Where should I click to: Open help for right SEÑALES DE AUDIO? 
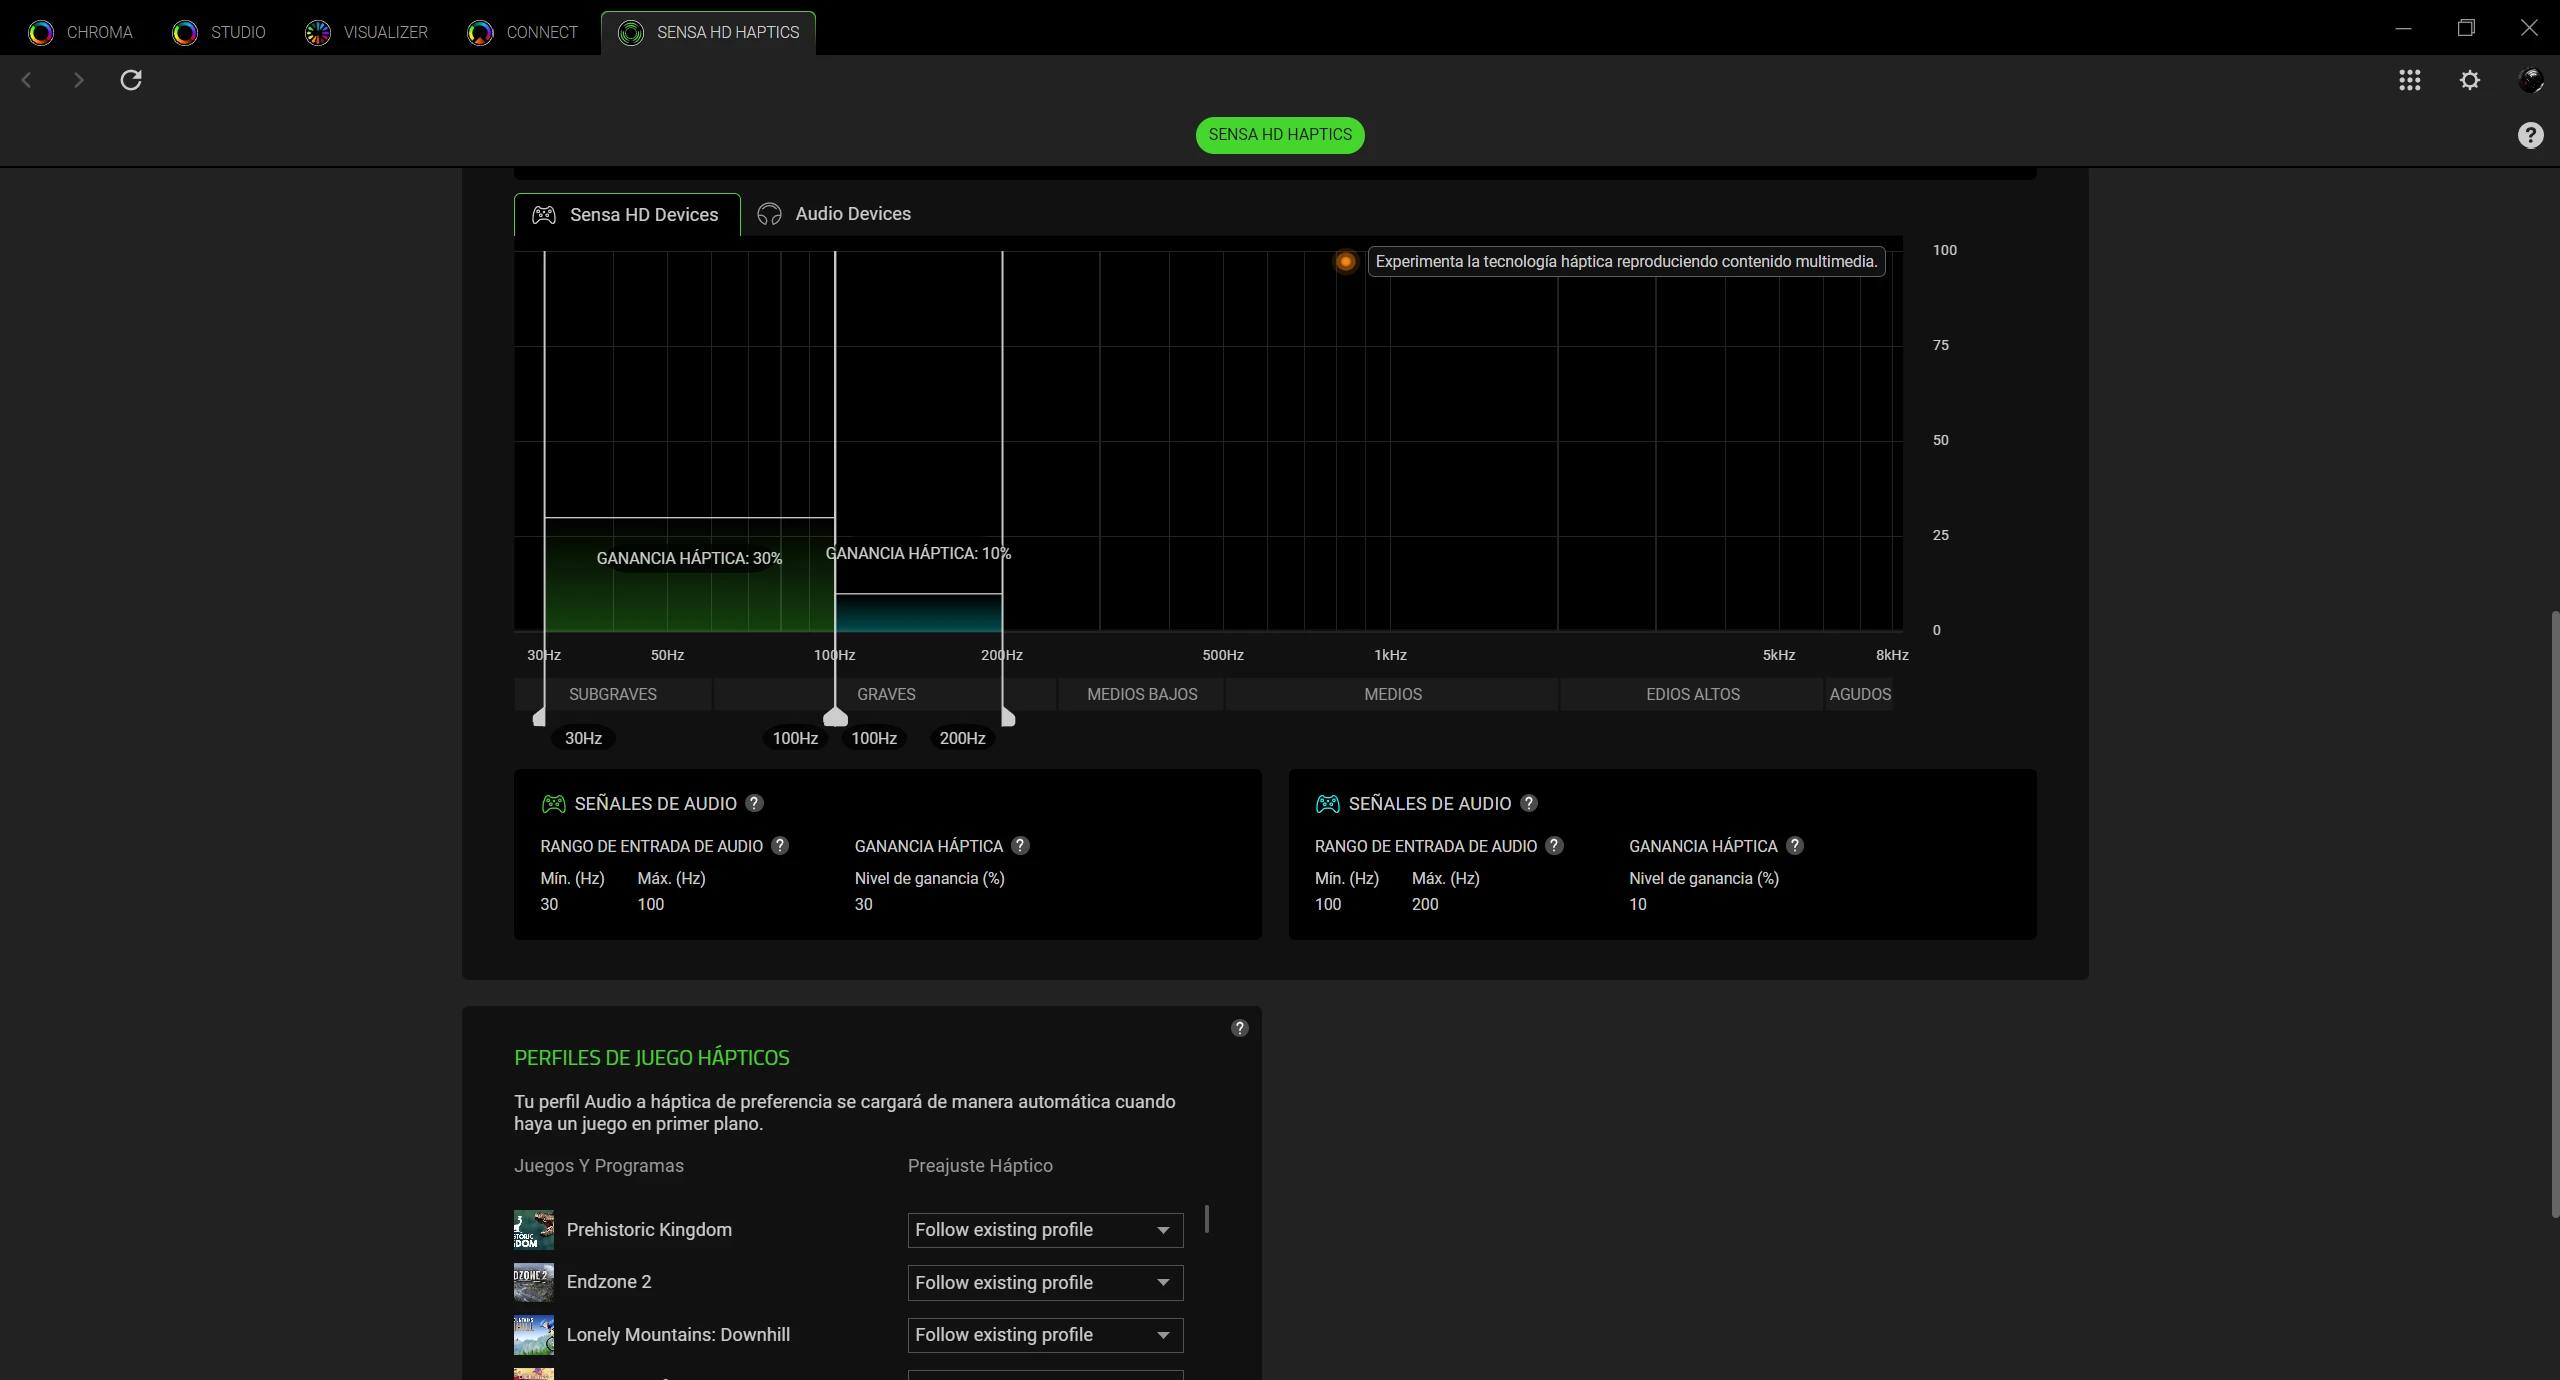1529,803
